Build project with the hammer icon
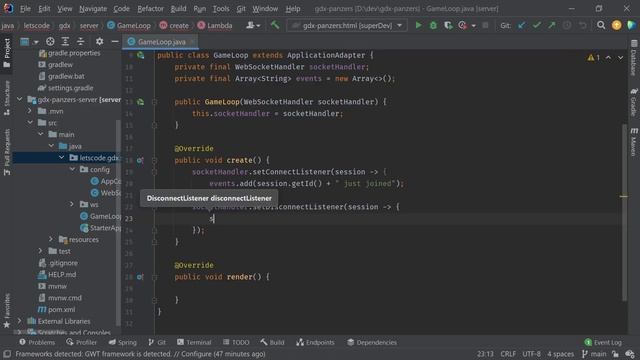Screen dimensions: 640x360 pos(275,25)
